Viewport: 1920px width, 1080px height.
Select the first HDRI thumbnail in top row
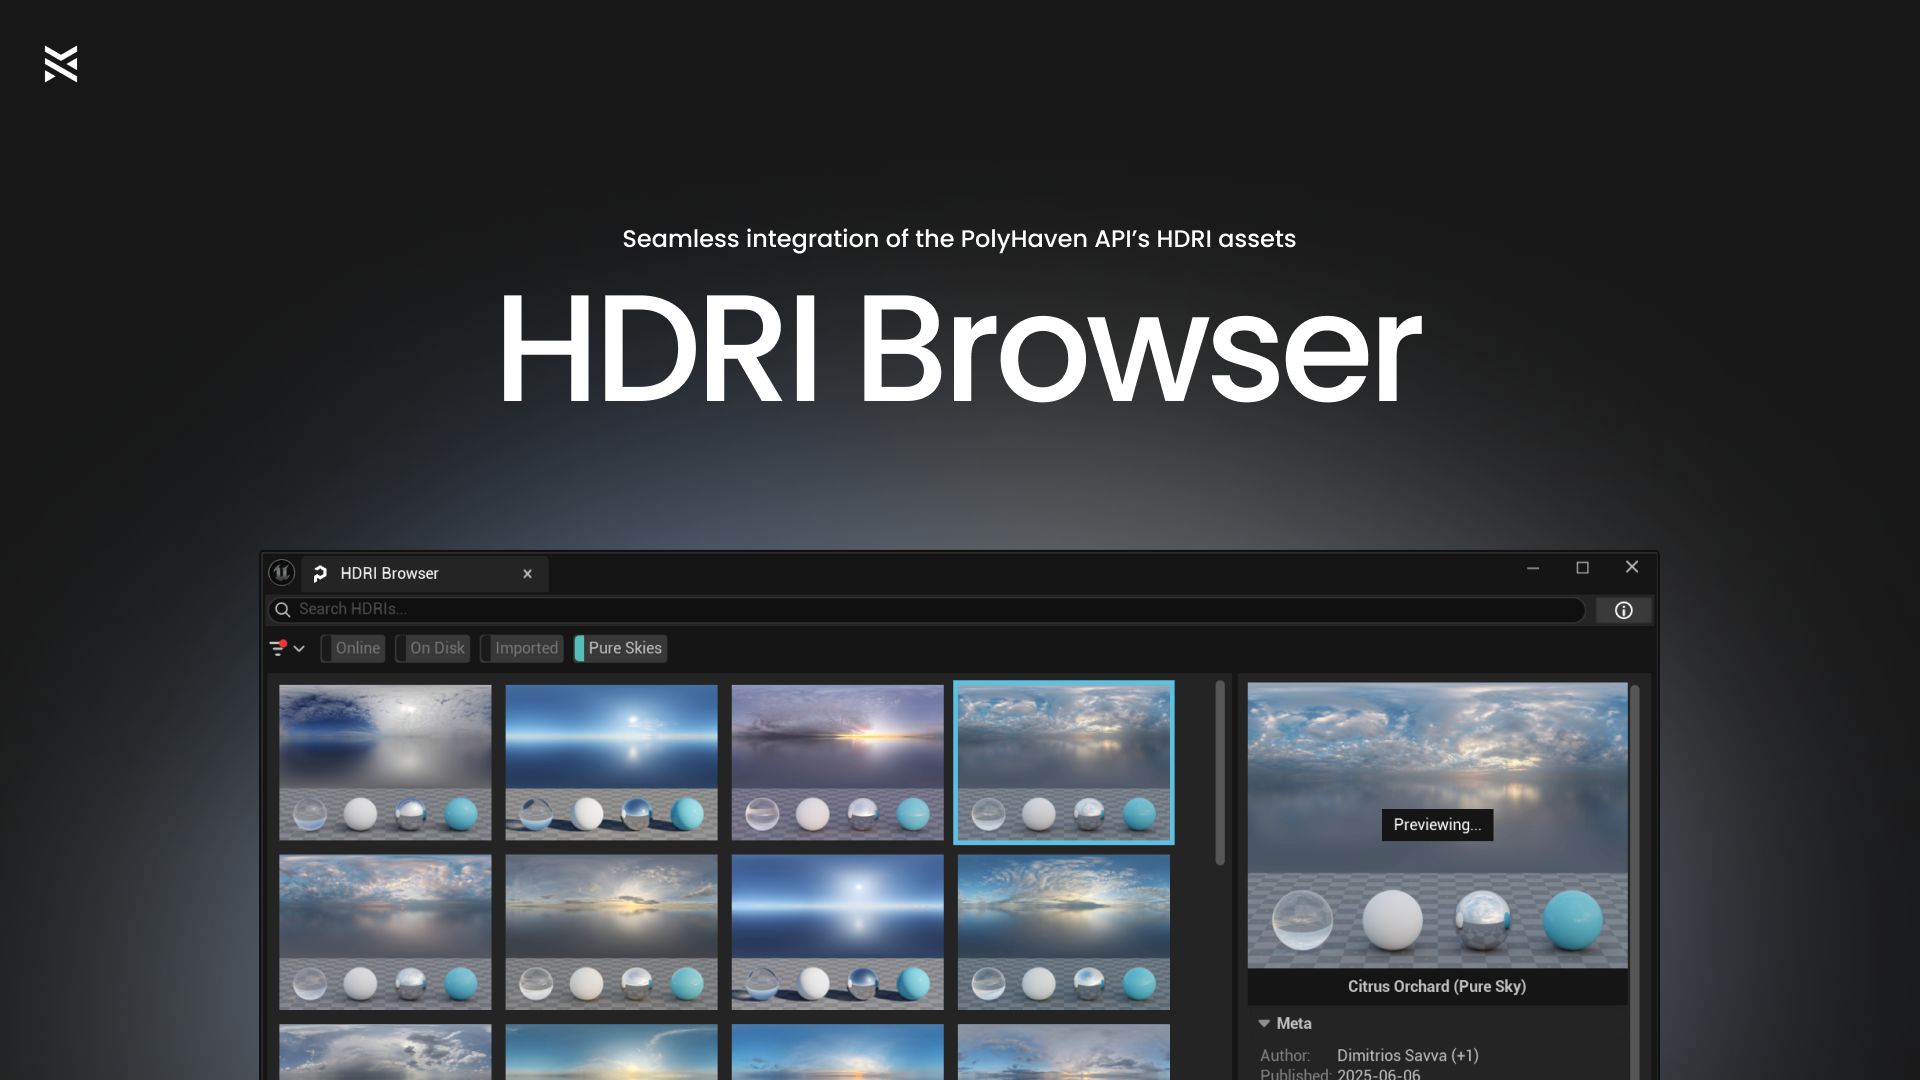pyautogui.click(x=385, y=762)
